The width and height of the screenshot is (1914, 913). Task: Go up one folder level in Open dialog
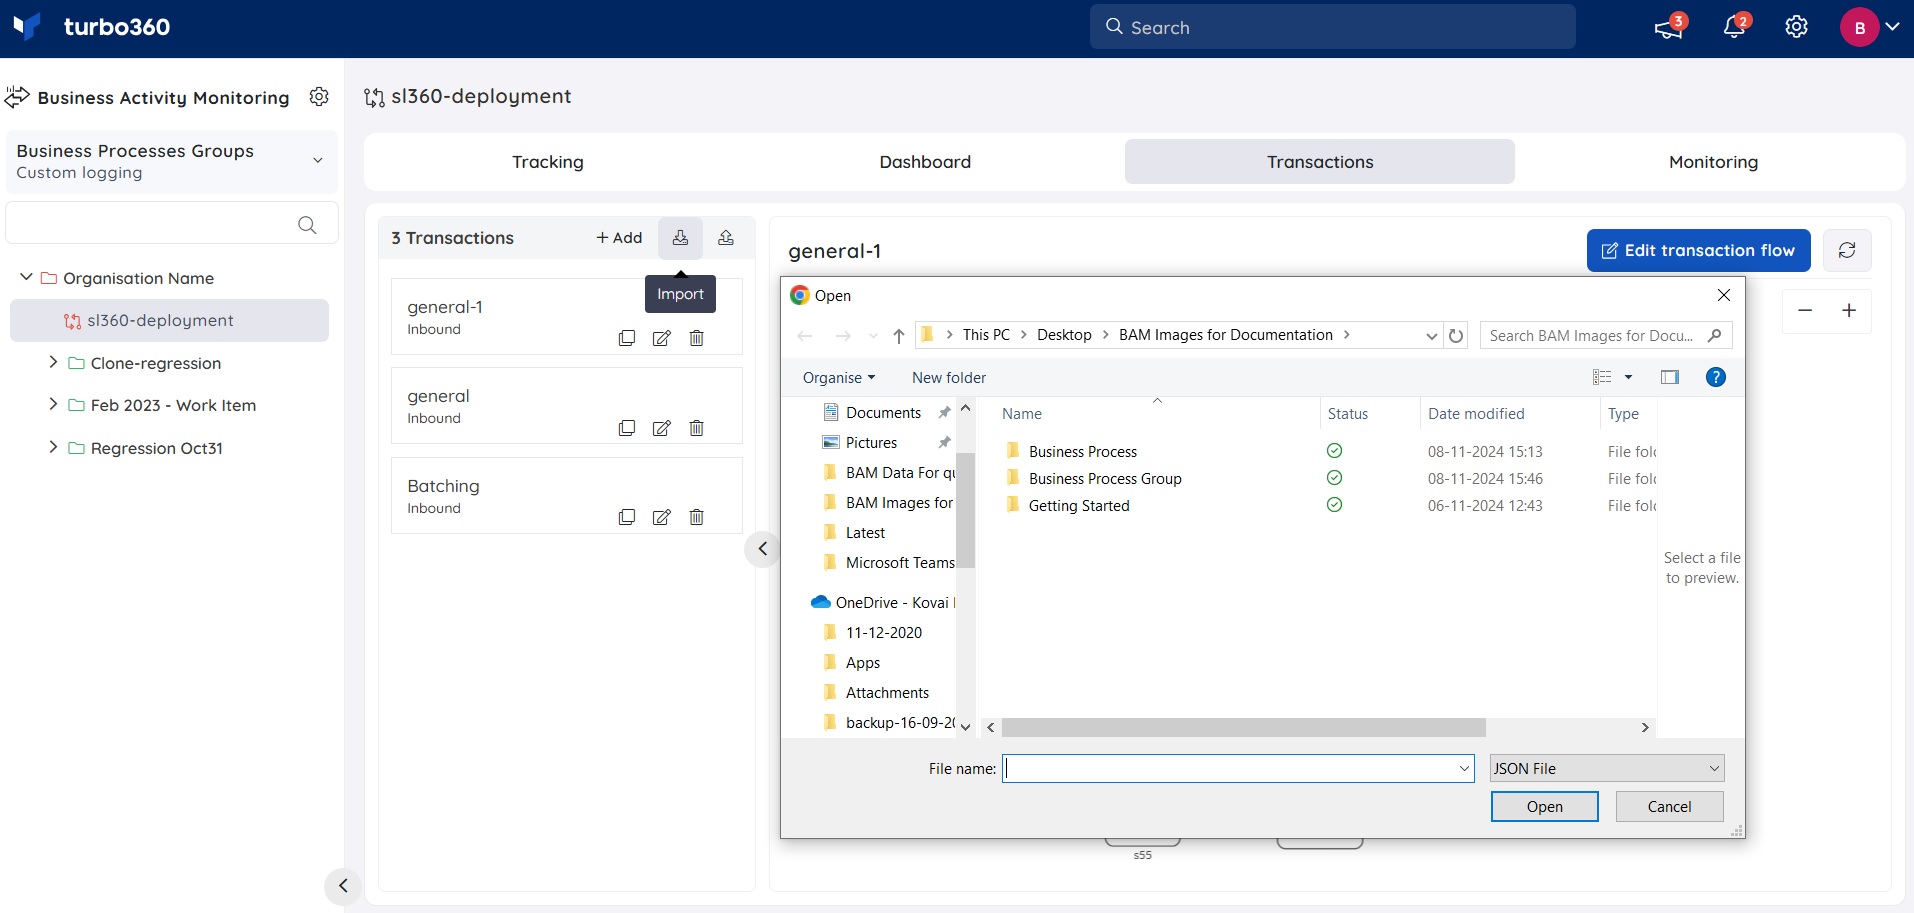pyautogui.click(x=899, y=336)
